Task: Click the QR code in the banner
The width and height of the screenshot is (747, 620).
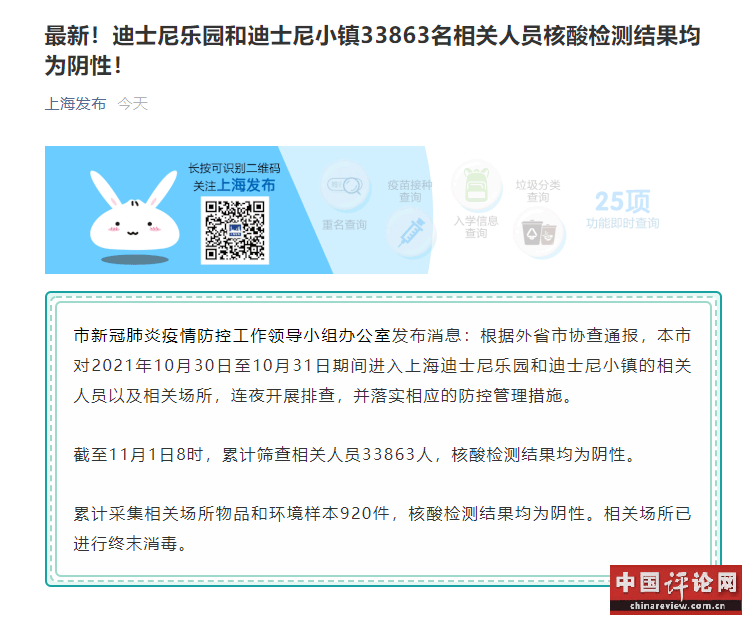Action: click(x=235, y=230)
